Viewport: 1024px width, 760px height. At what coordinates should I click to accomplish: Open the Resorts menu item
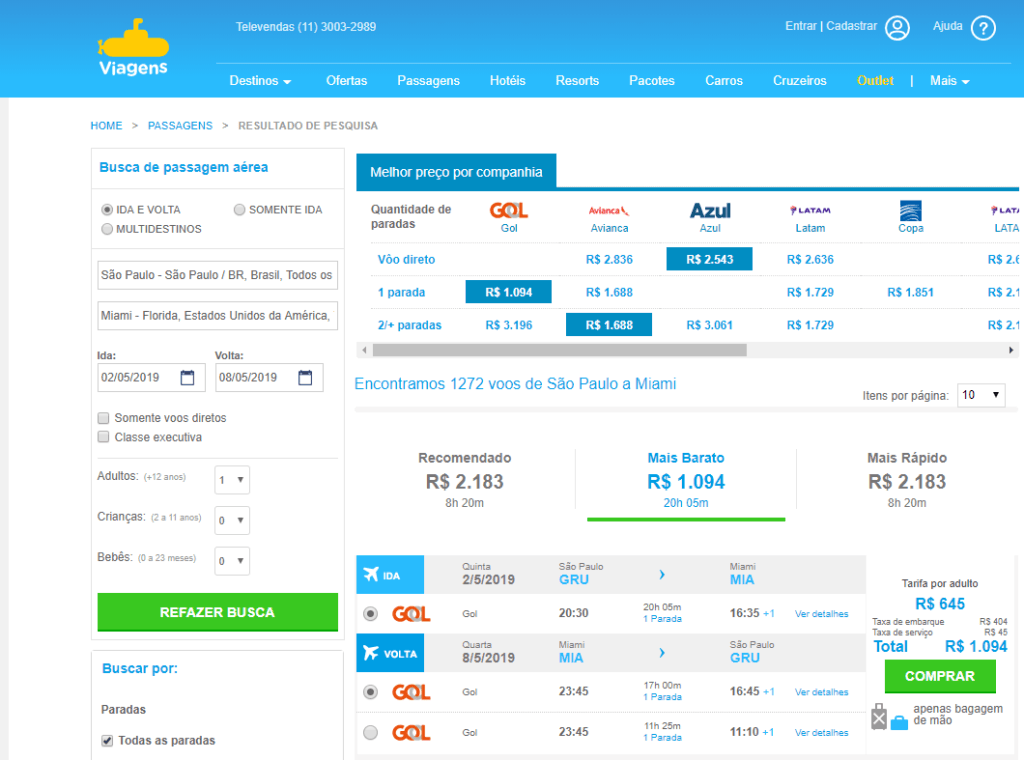click(577, 80)
